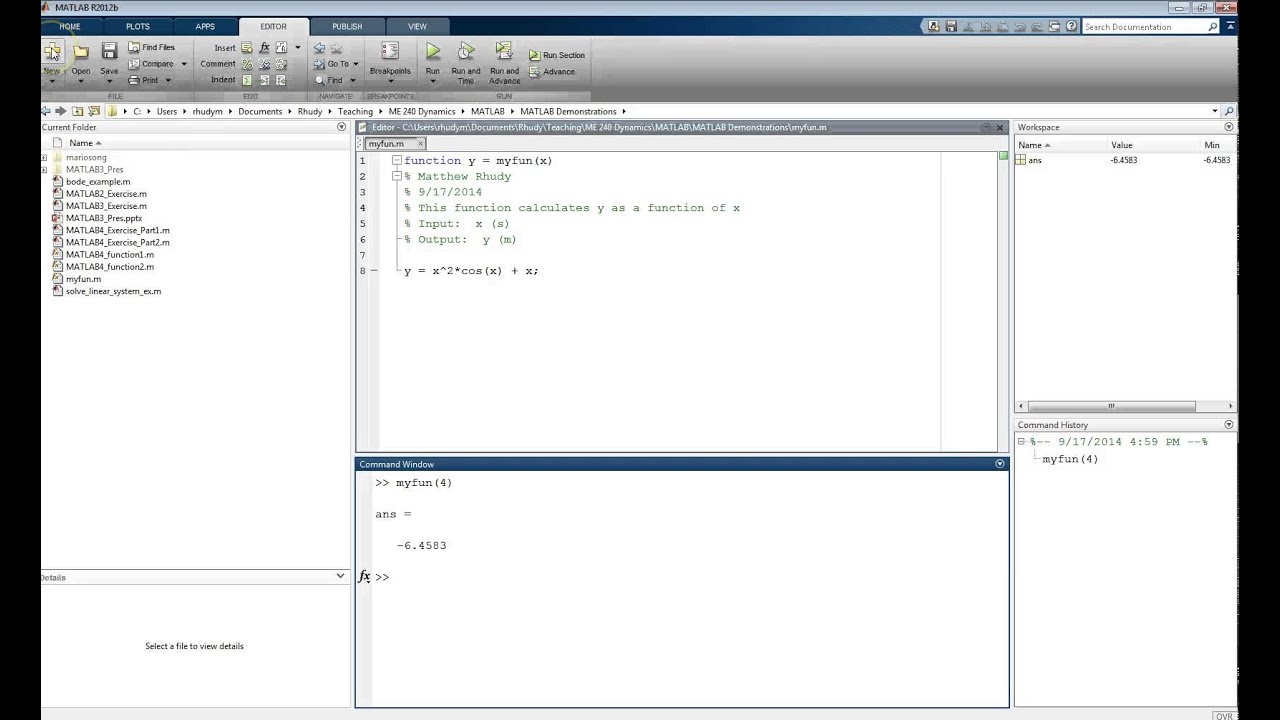This screenshot has width=1280, height=720.
Task: Expand the Run dropdown arrow
Action: 432,81
